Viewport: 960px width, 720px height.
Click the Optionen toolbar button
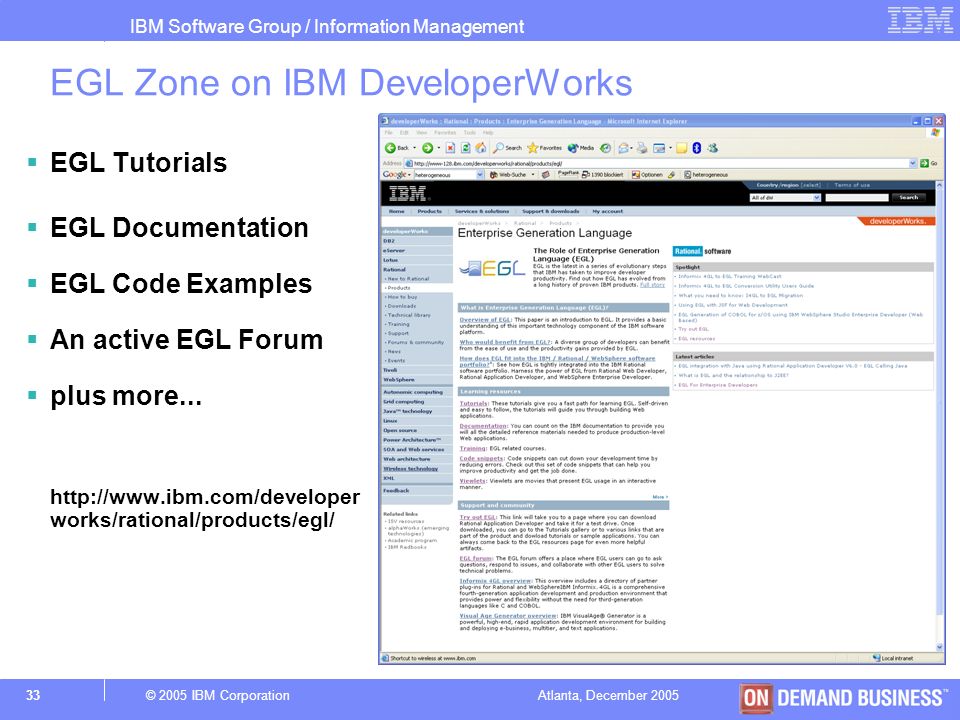tap(647, 174)
